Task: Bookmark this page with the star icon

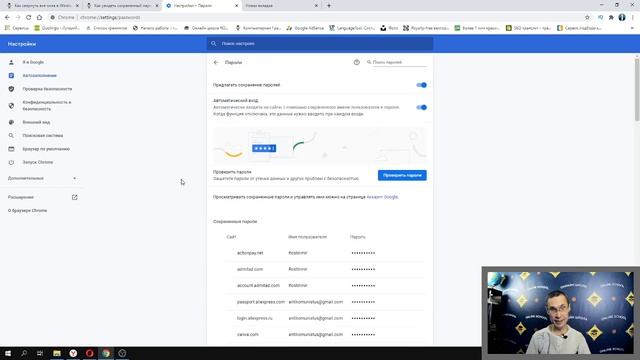Action: pyautogui.click(x=587, y=18)
